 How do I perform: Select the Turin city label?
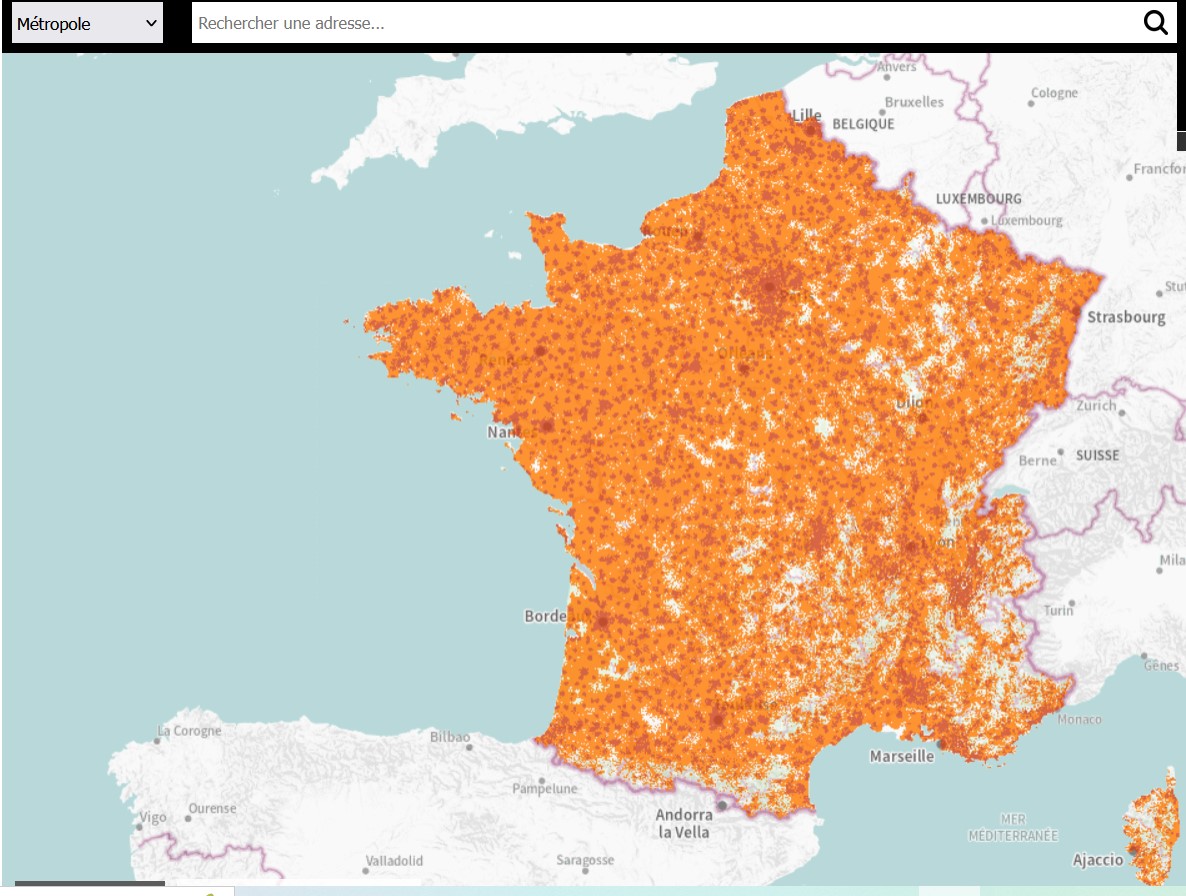[x=1058, y=609]
